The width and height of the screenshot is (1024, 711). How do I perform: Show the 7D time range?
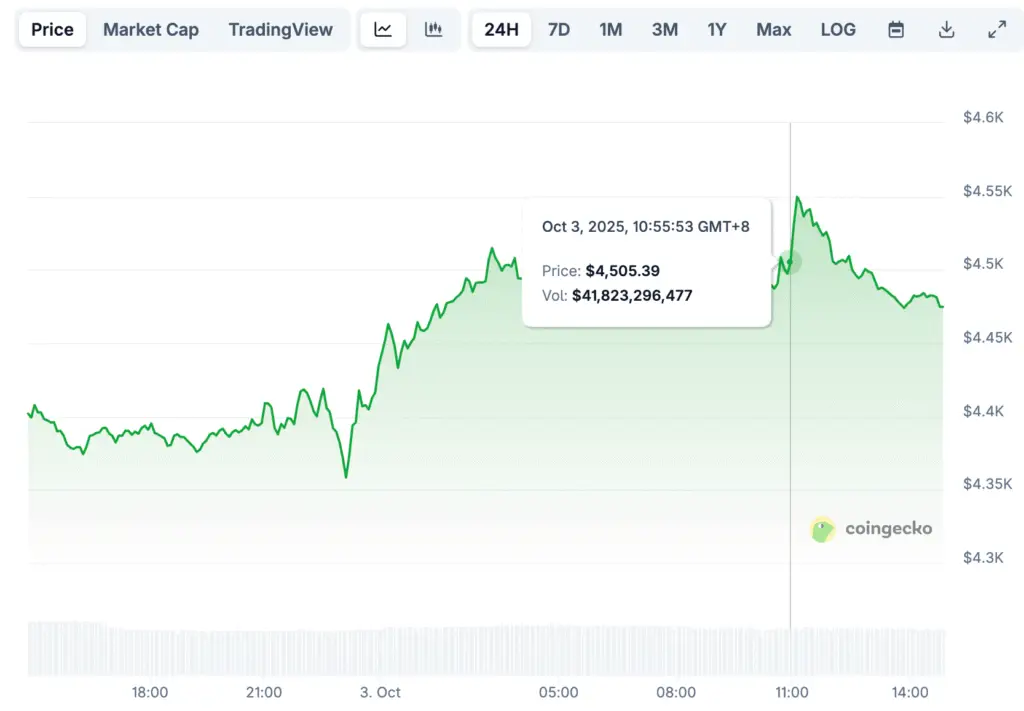point(559,30)
